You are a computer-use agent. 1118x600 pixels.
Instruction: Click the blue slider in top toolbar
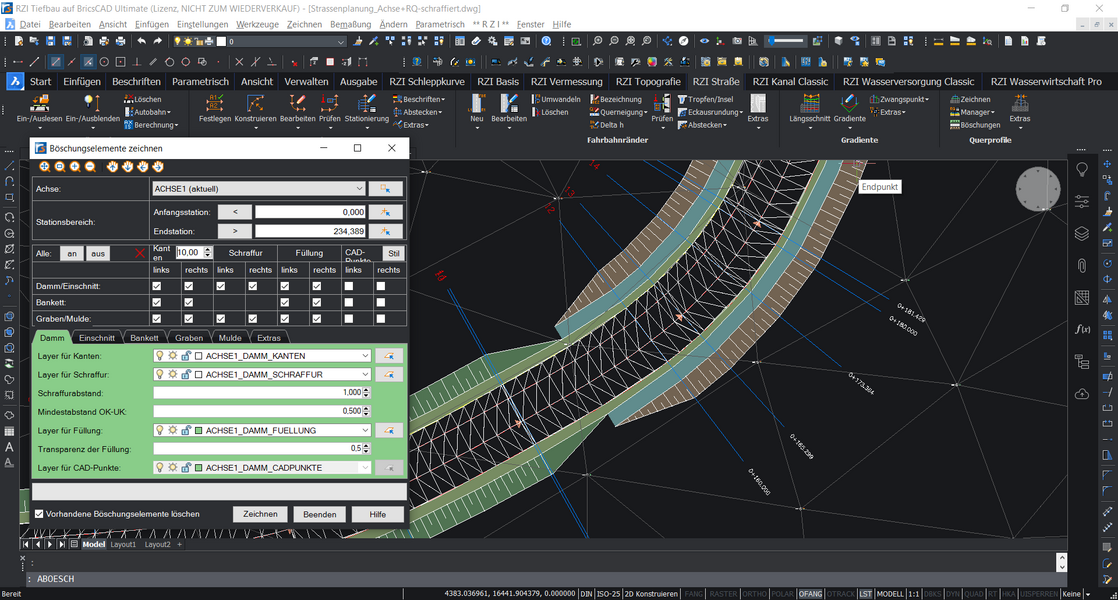click(x=786, y=41)
